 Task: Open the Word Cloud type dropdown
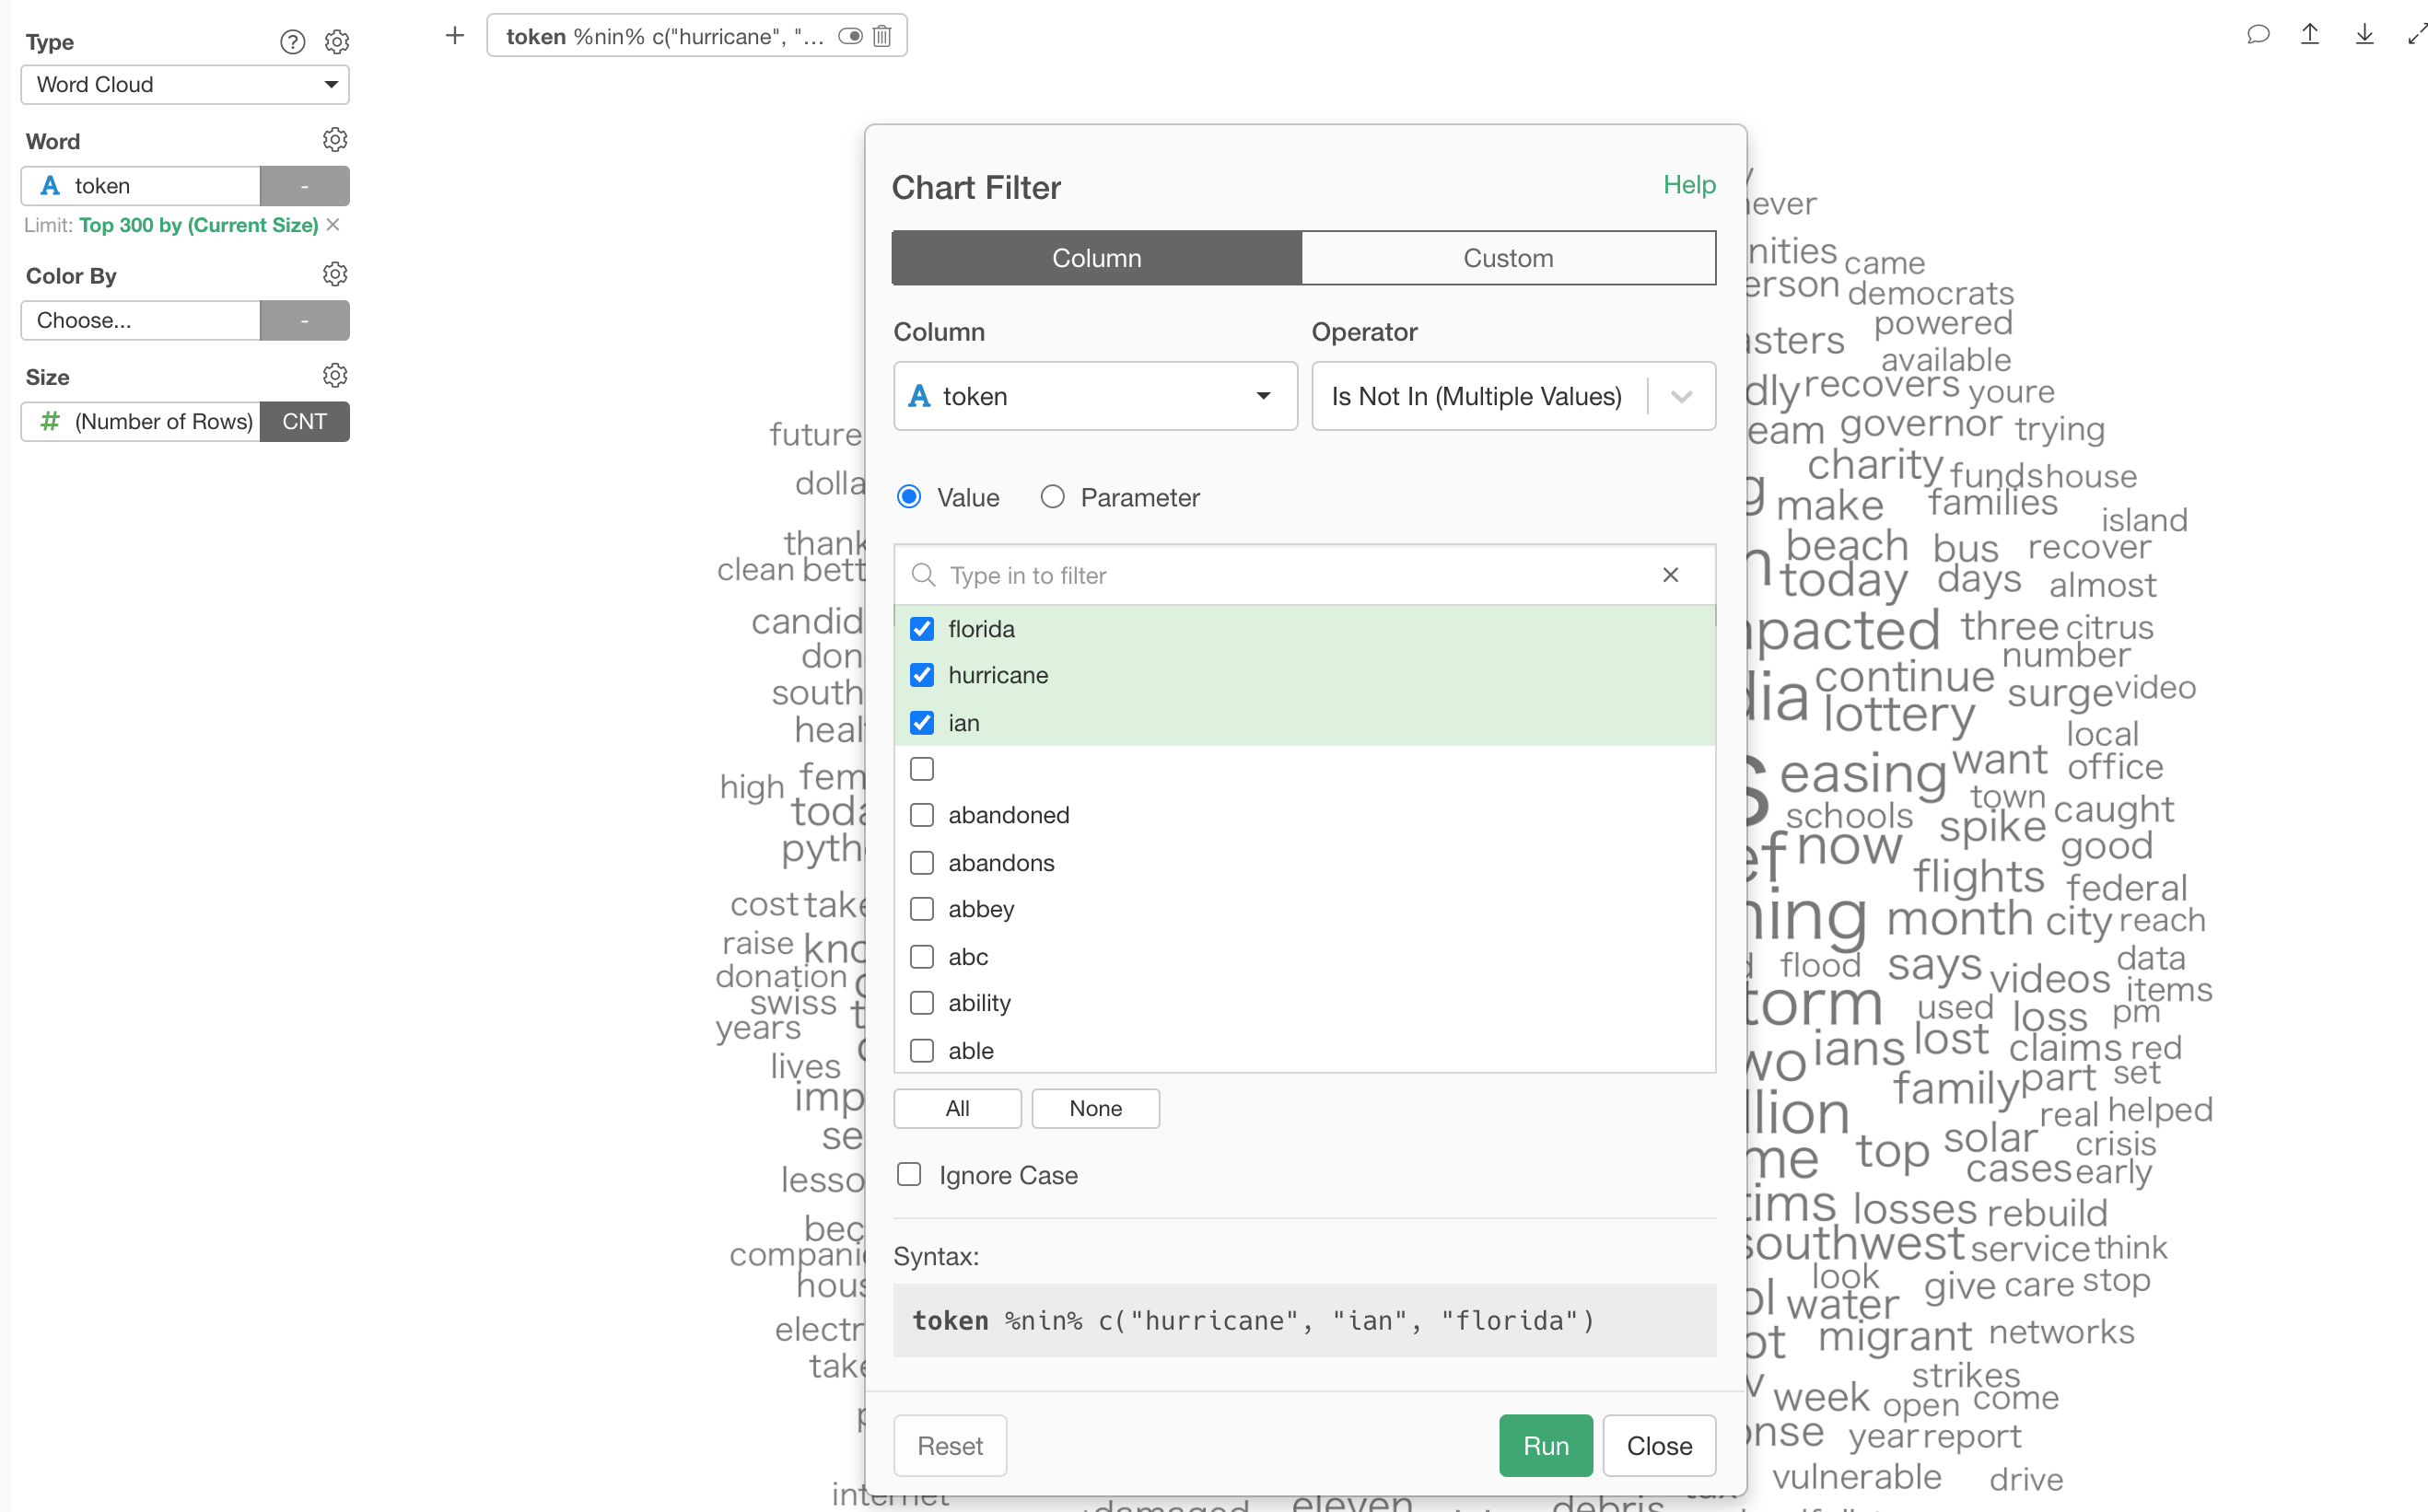[x=185, y=85]
